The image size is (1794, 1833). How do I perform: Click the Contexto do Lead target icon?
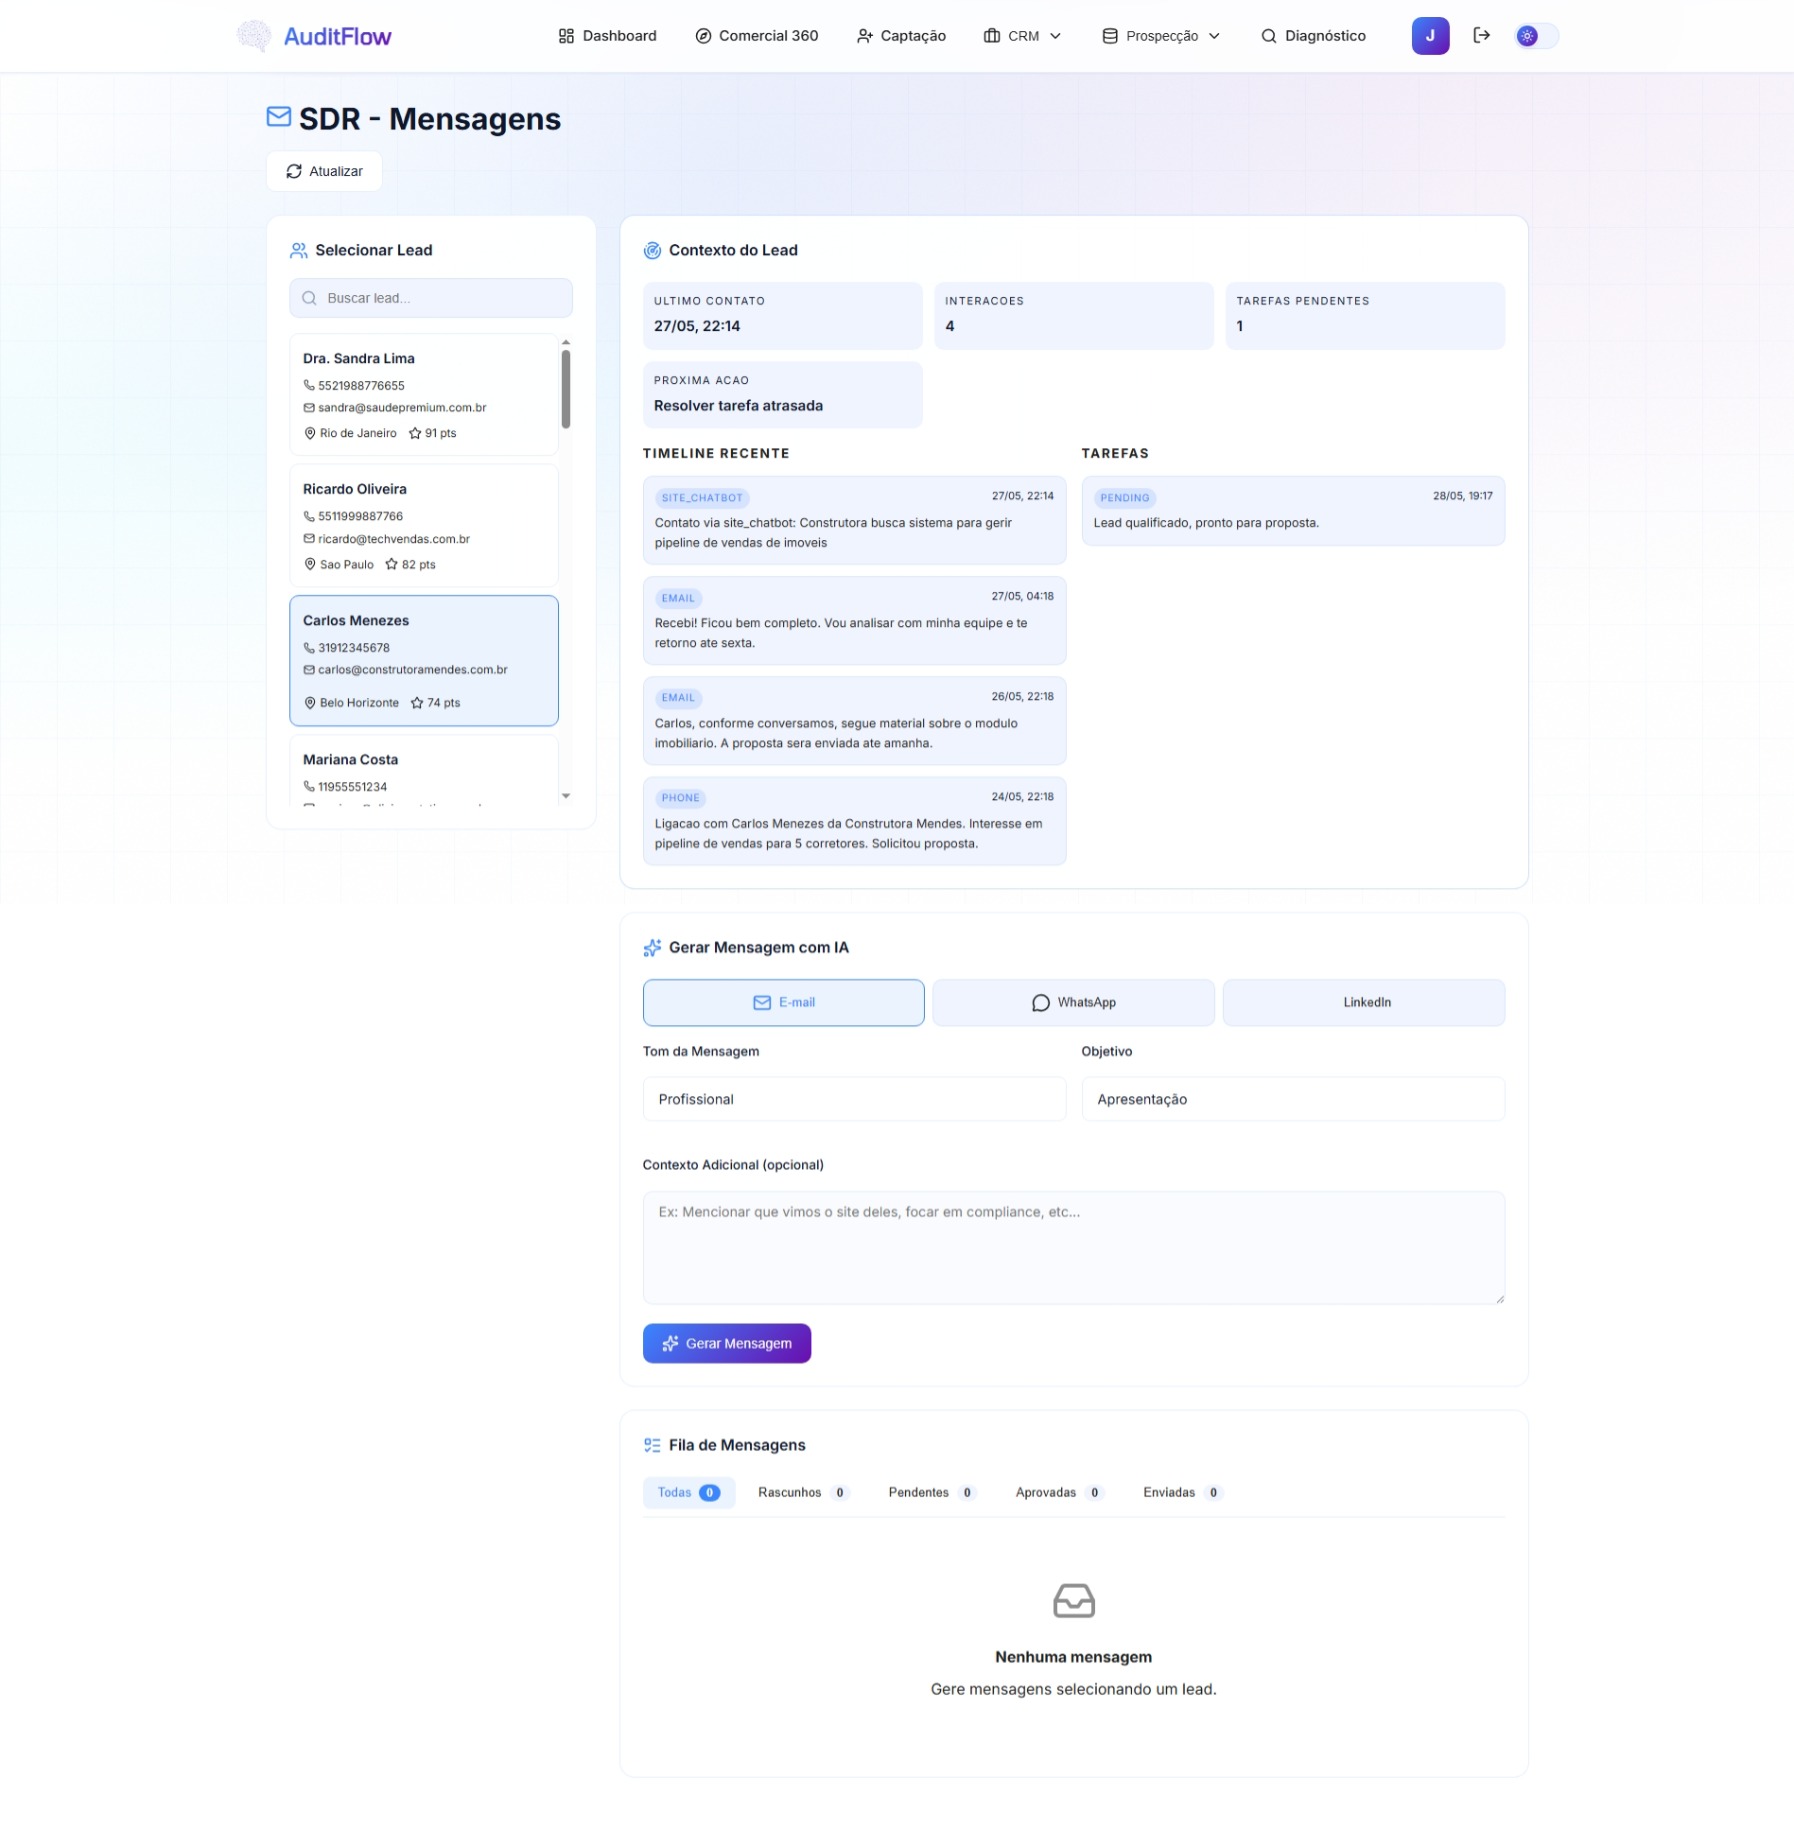652,250
